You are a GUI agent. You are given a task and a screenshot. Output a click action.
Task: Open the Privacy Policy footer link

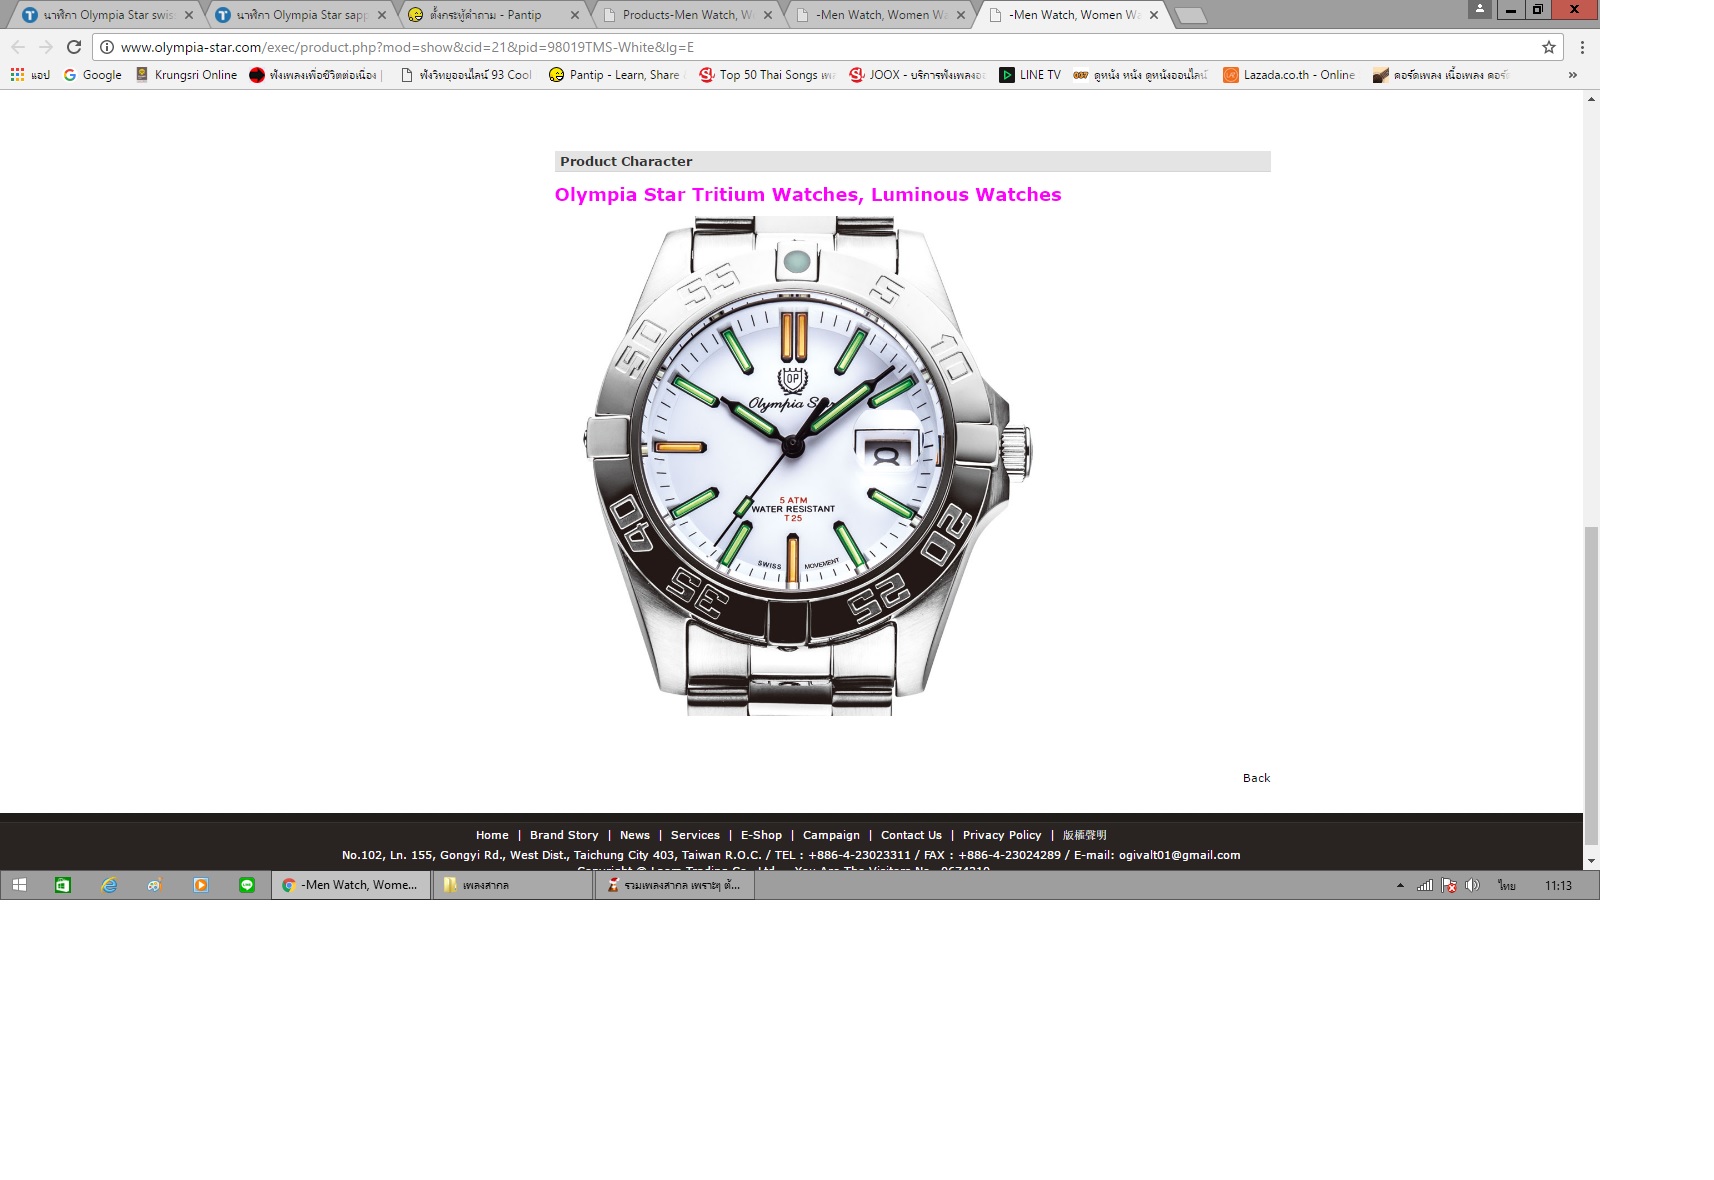[1002, 835]
